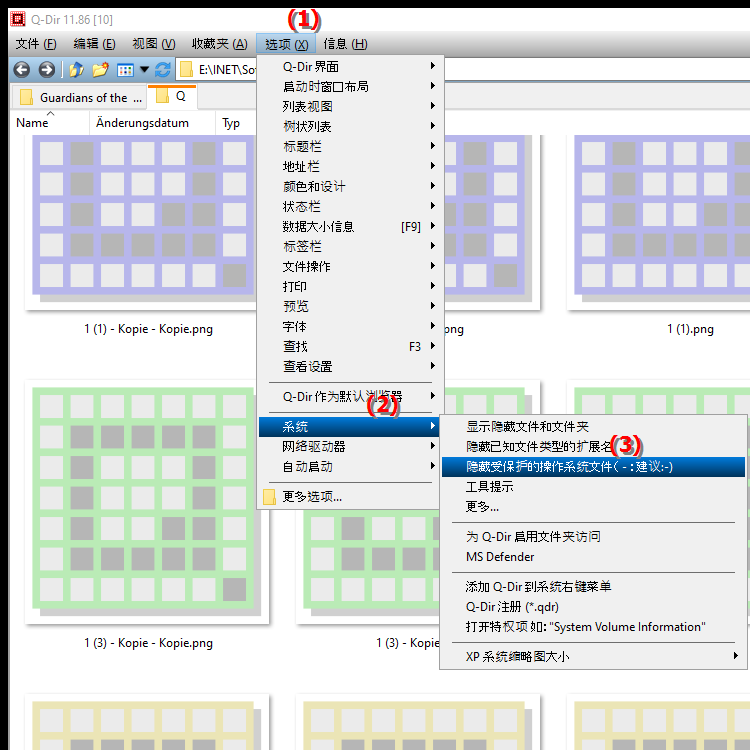Click the 更多选项... menu entry
Image resolution: width=750 pixels, height=750 pixels.
(349, 496)
